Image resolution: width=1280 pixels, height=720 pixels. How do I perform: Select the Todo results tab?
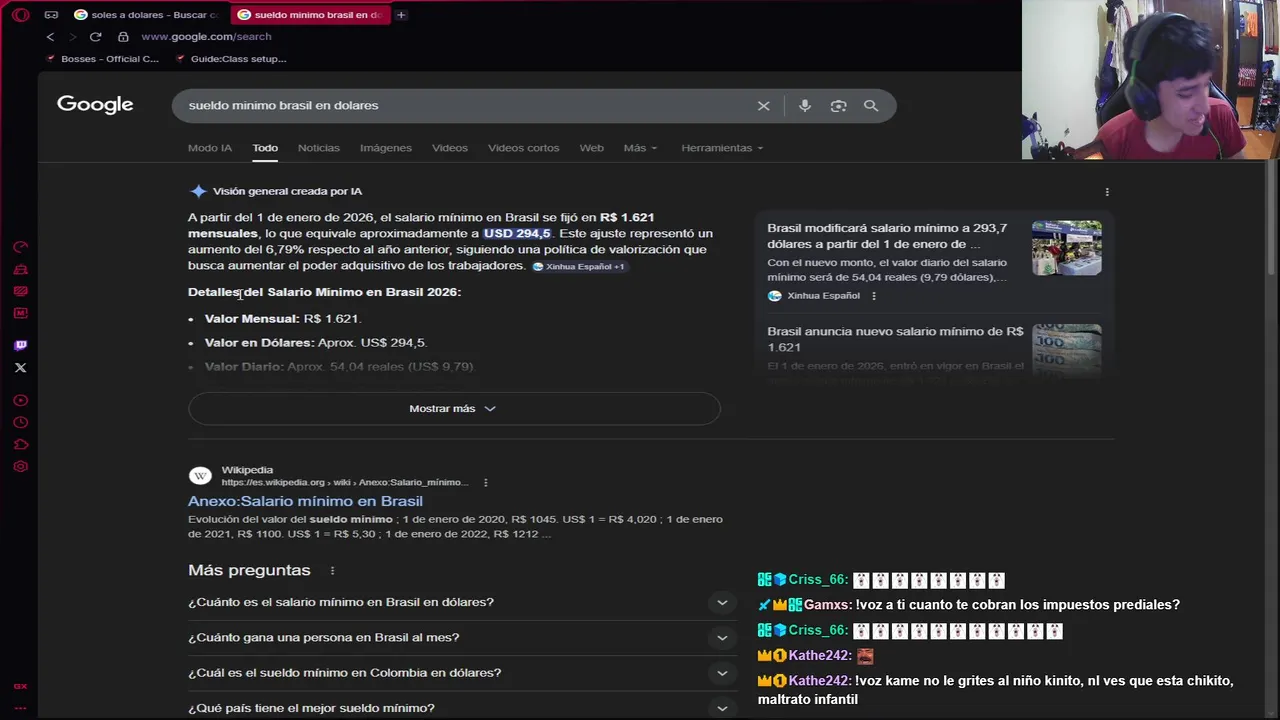(x=265, y=148)
